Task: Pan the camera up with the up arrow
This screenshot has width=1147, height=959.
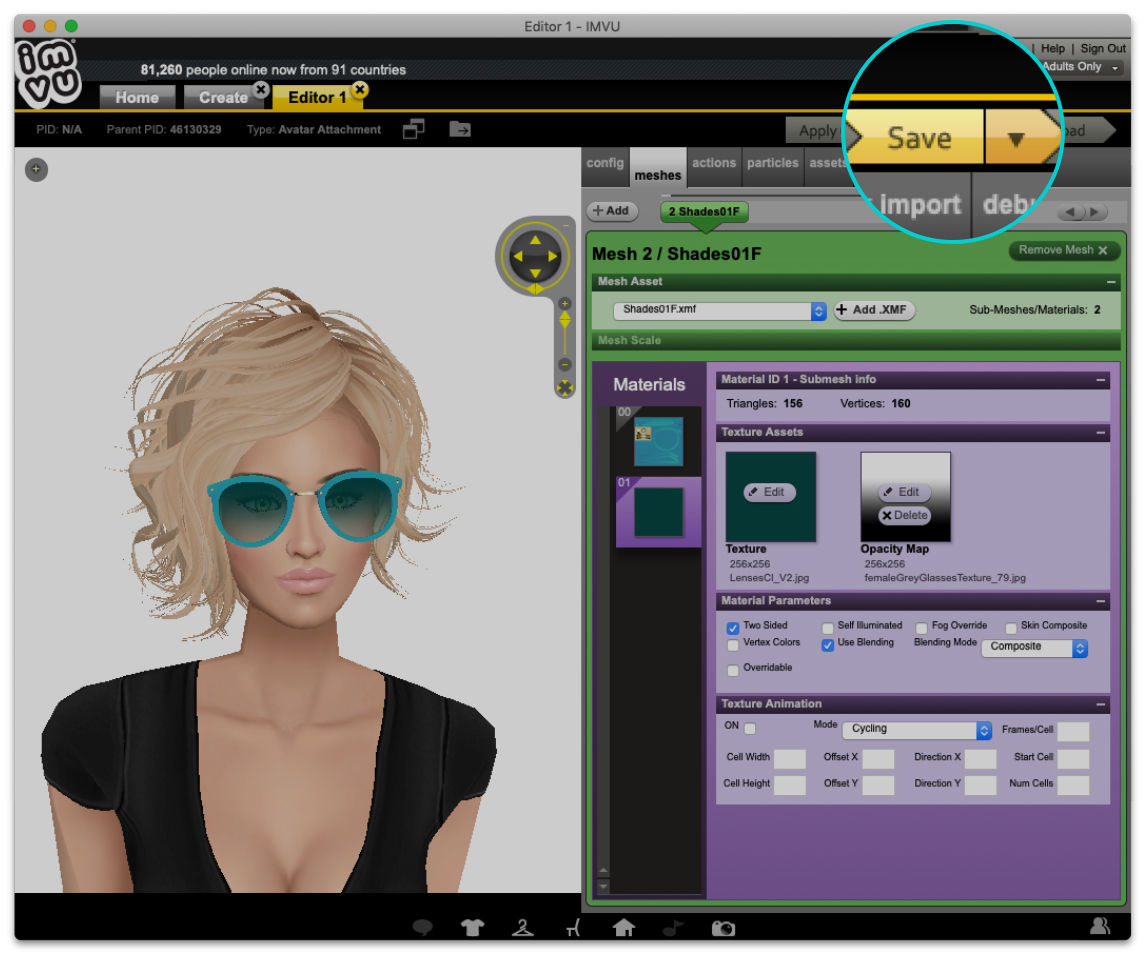Action: tap(535, 240)
